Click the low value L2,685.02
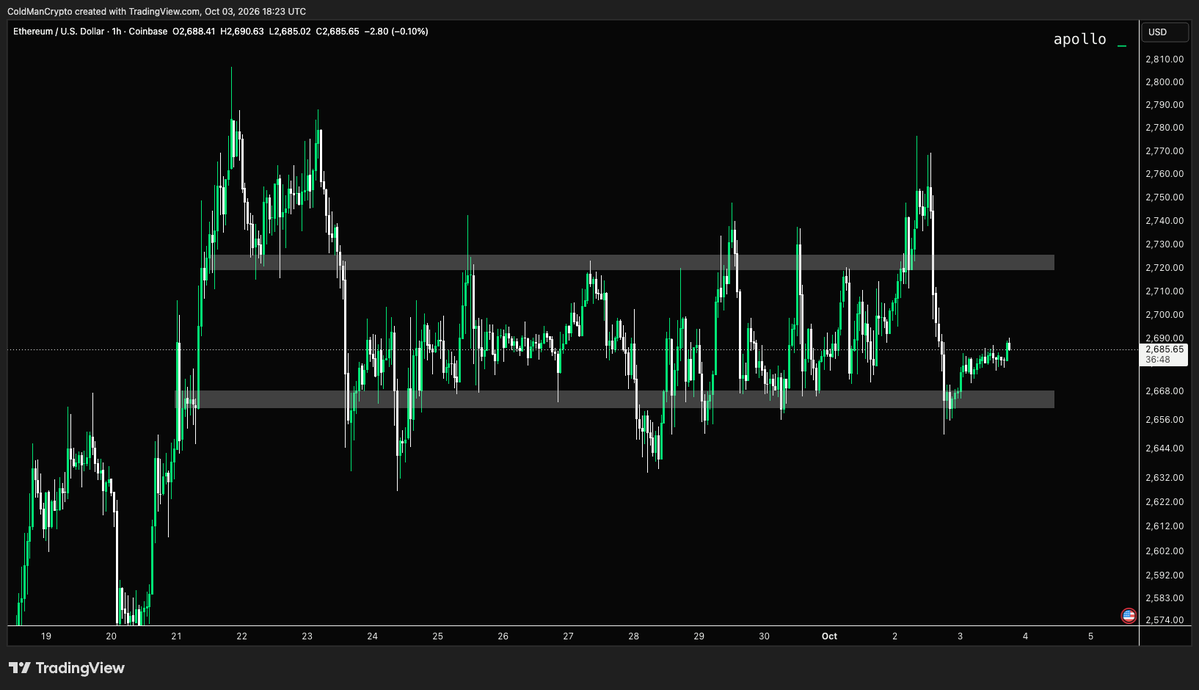 290,31
